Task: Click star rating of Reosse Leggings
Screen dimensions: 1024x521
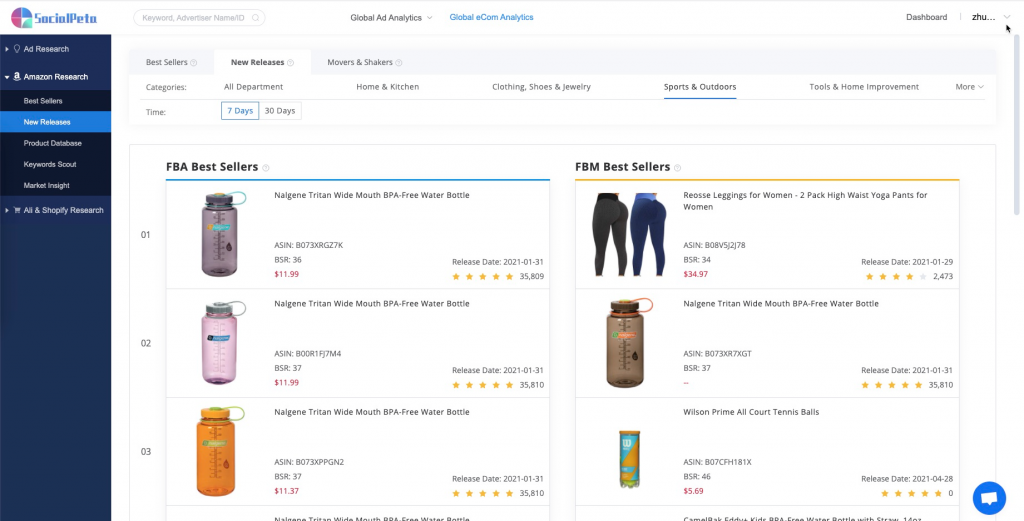Action: coord(896,277)
